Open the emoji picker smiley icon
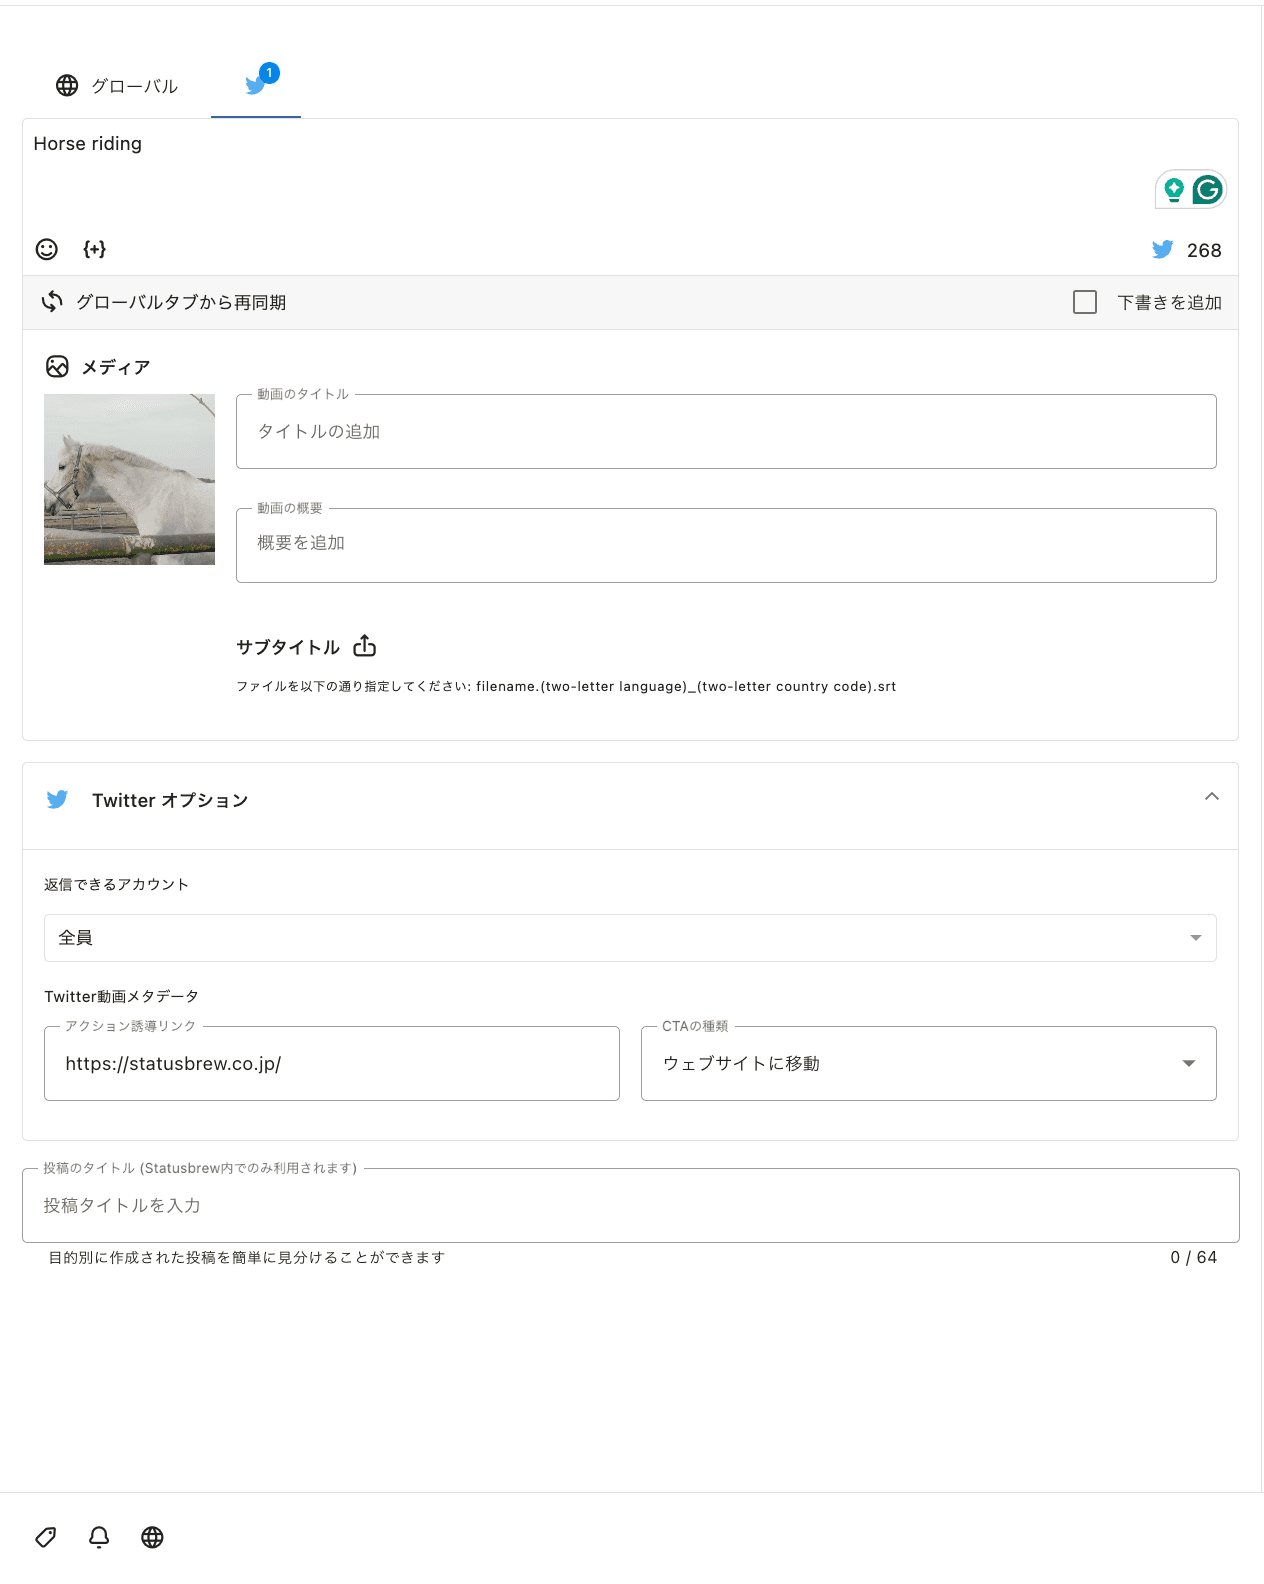 [47, 249]
